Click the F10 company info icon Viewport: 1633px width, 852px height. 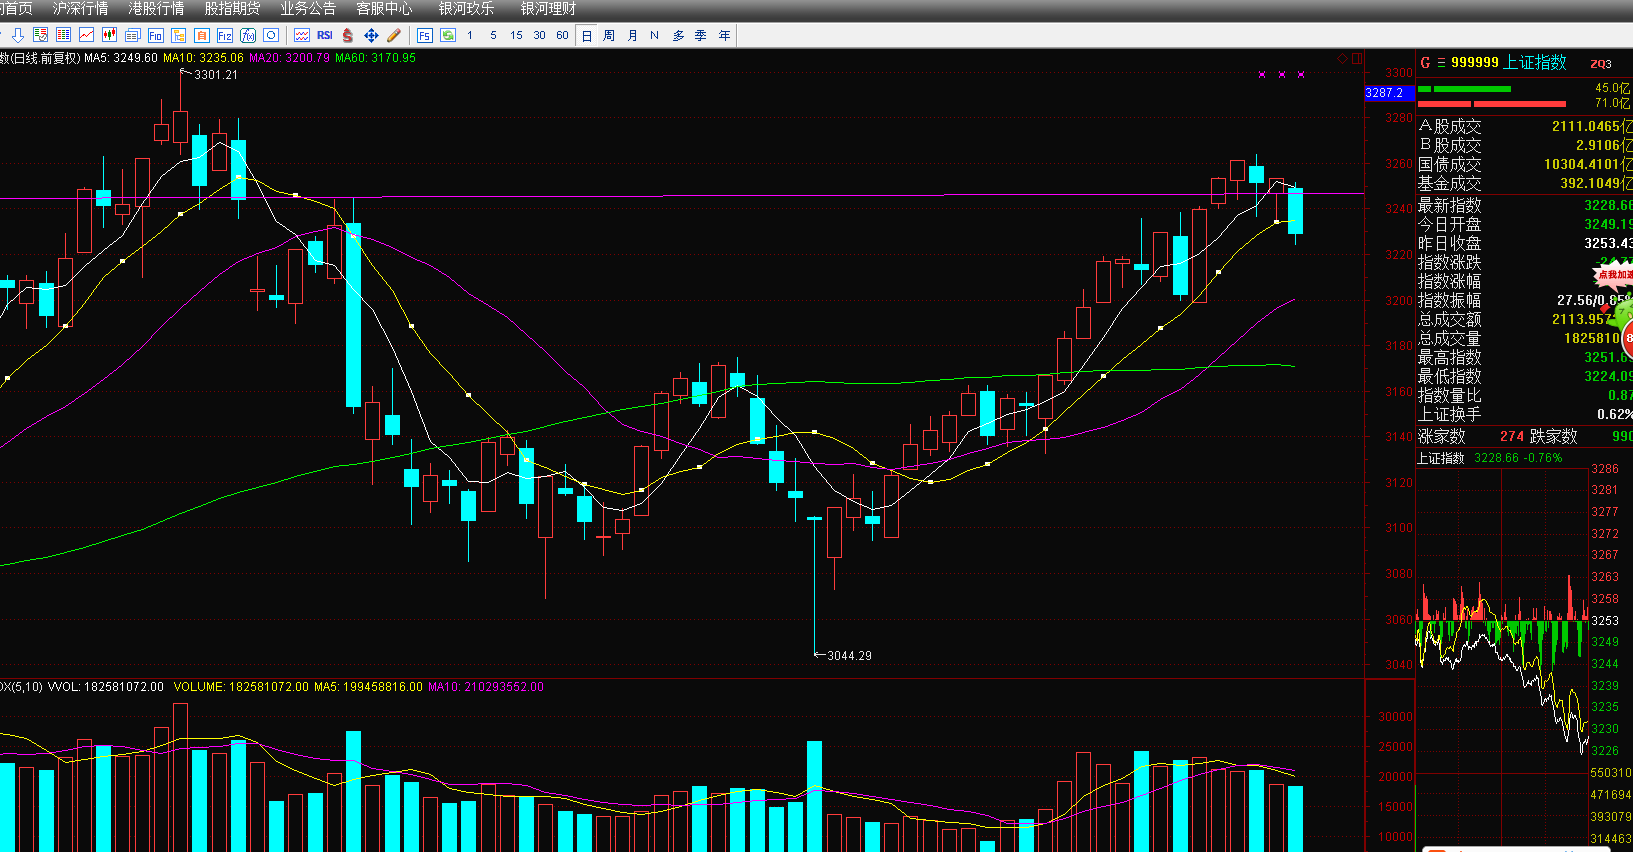(156, 35)
